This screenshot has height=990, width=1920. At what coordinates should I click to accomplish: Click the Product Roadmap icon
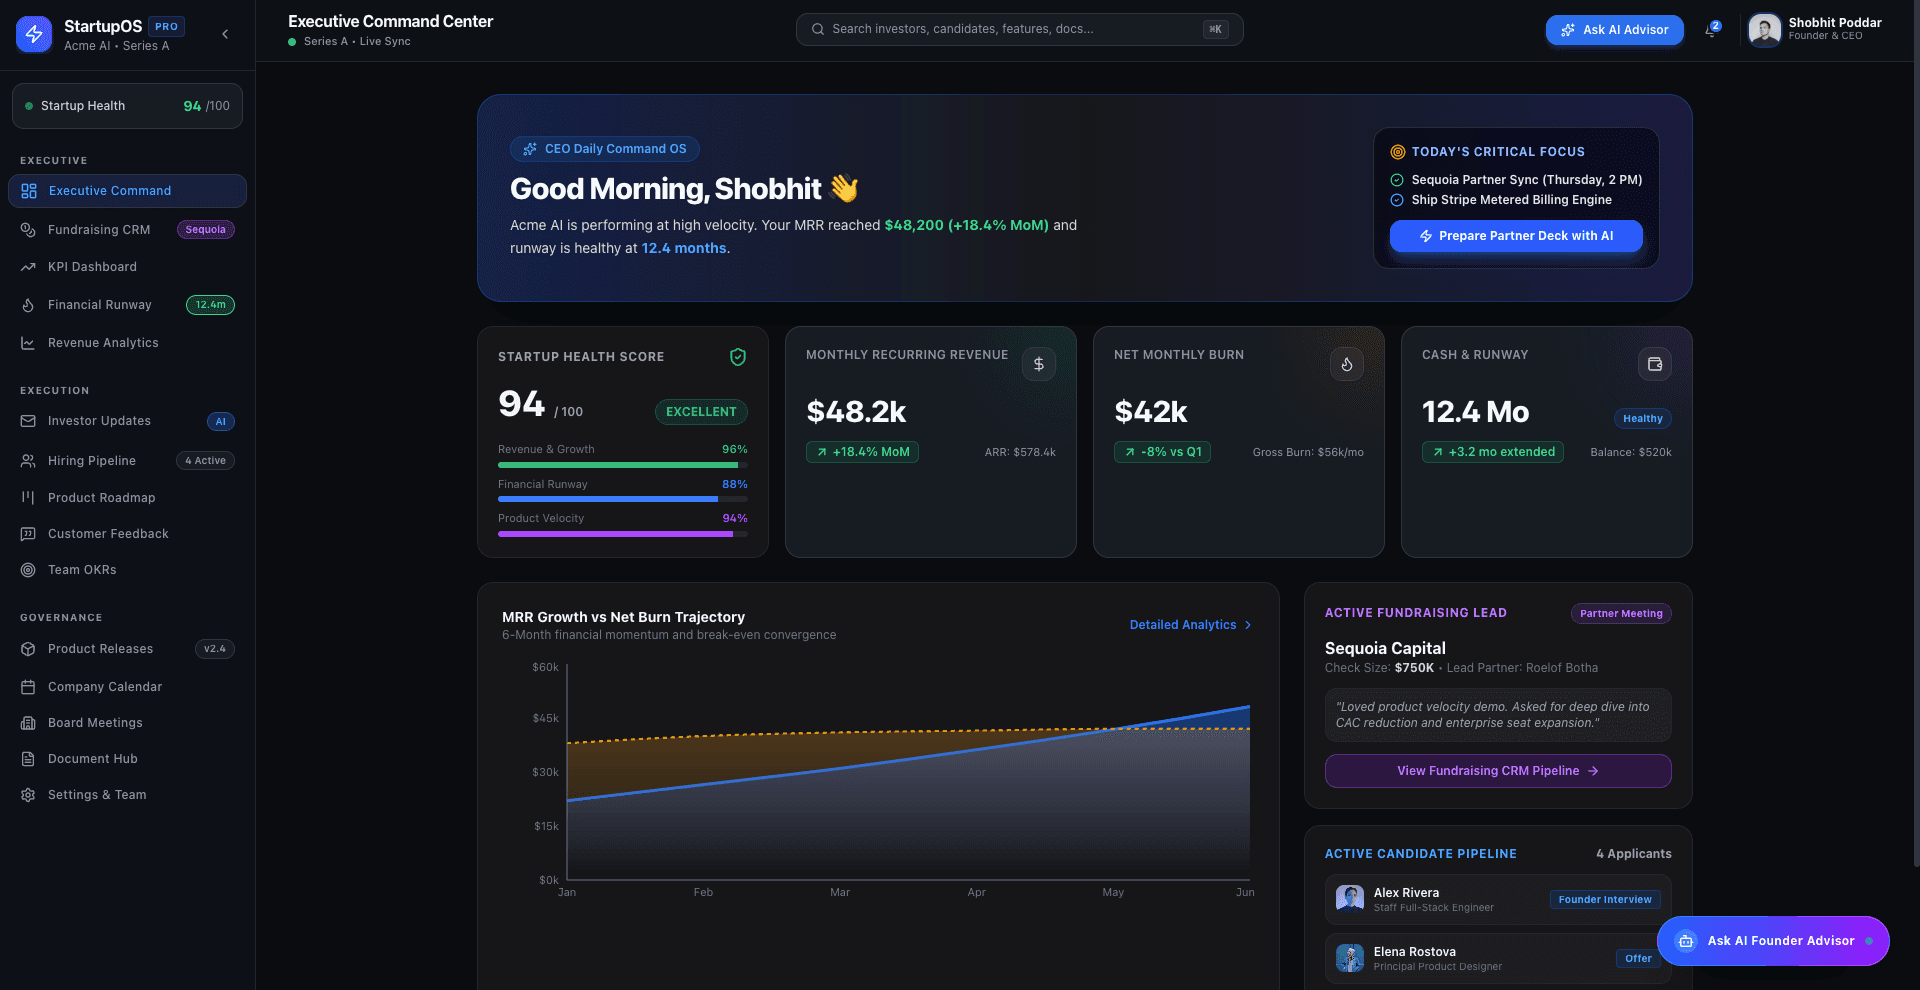pyautogui.click(x=28, y=498)
